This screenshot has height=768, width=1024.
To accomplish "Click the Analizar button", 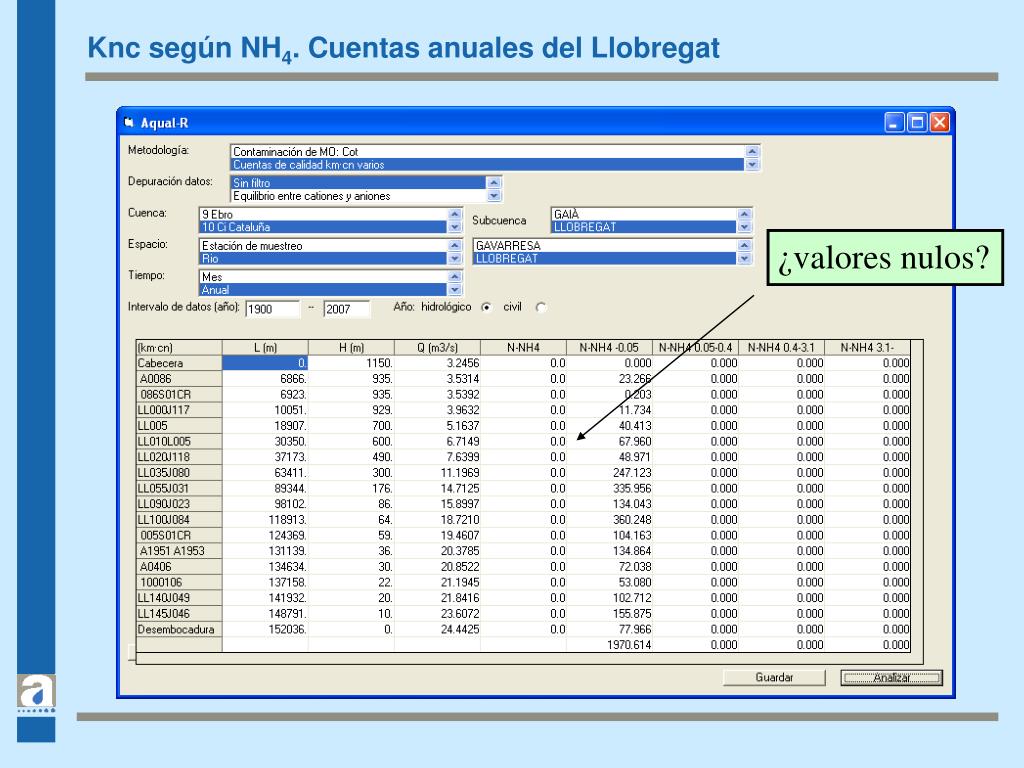I will (x=891, y=678).
